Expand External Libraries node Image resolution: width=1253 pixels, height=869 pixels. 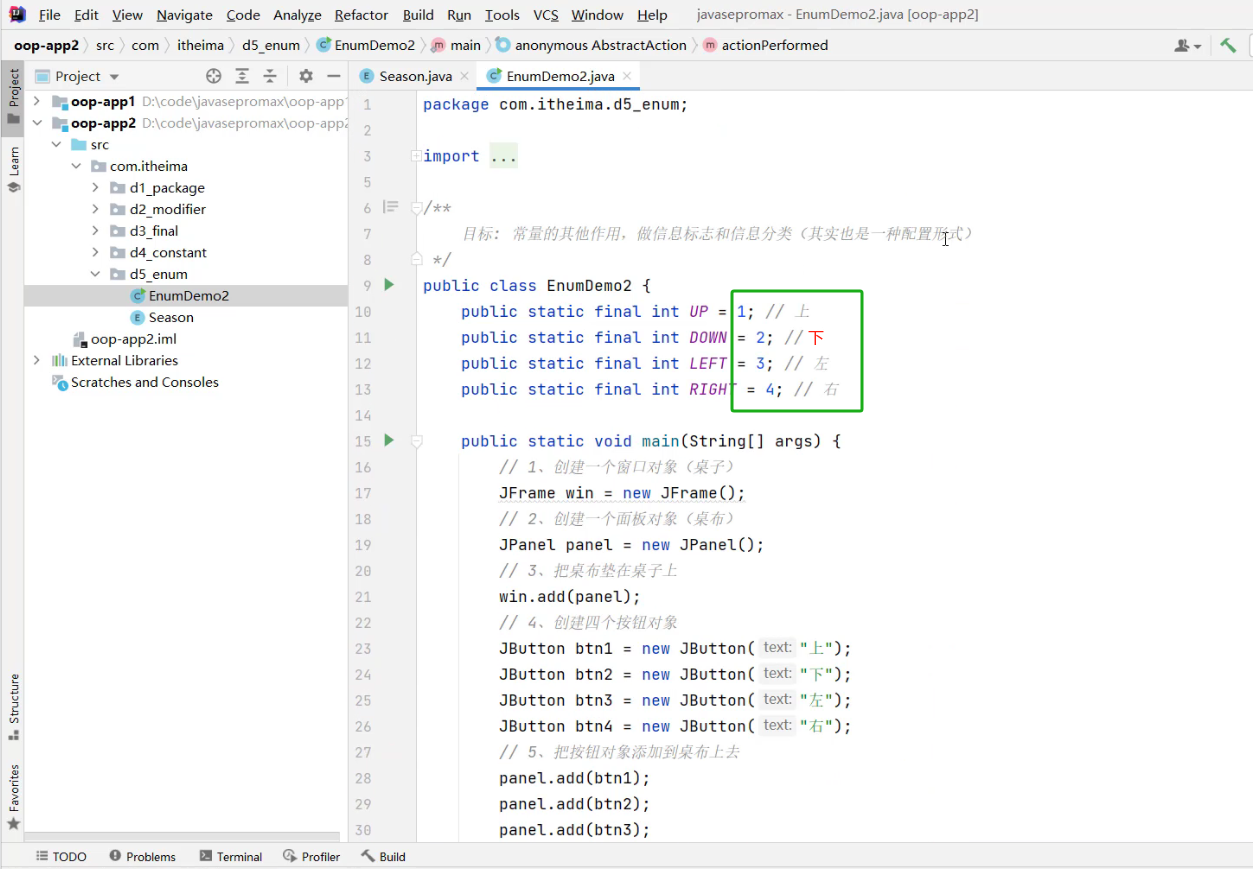click(37, 360)
